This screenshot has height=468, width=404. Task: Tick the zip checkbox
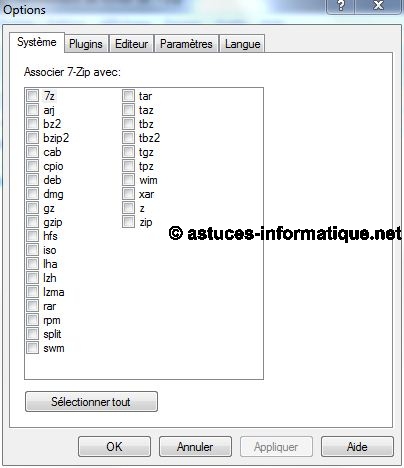pos(128,222)
